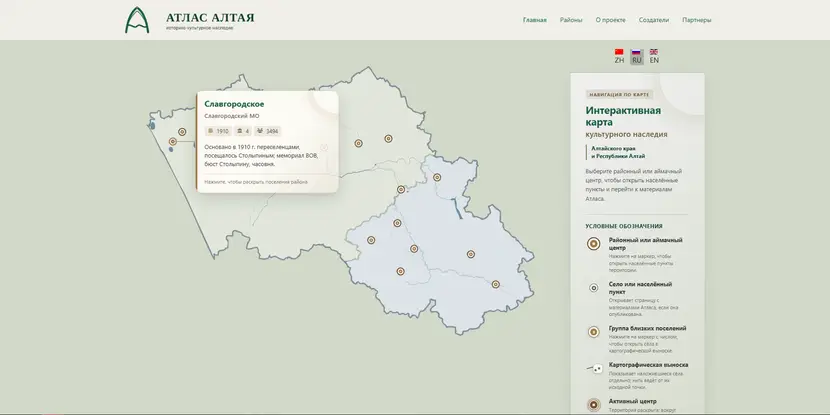Image resolution: width=830 pixels, height=415 pixels.
Task: Click the easternmost marker in the blue region
Action: tap(495, 284)
